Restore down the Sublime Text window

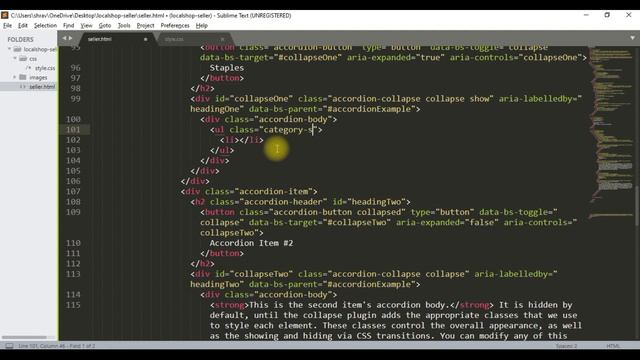click(607, 15)
